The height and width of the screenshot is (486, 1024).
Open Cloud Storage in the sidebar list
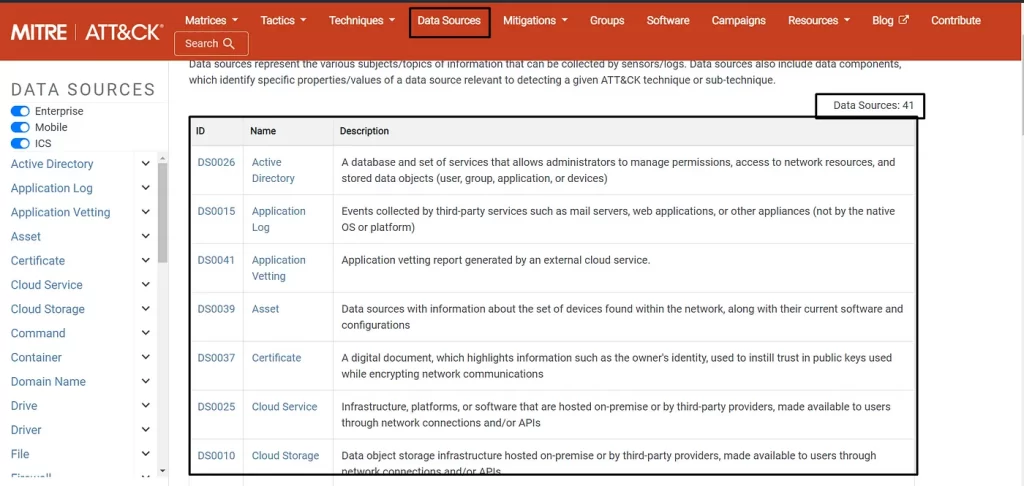coord(48,309)
